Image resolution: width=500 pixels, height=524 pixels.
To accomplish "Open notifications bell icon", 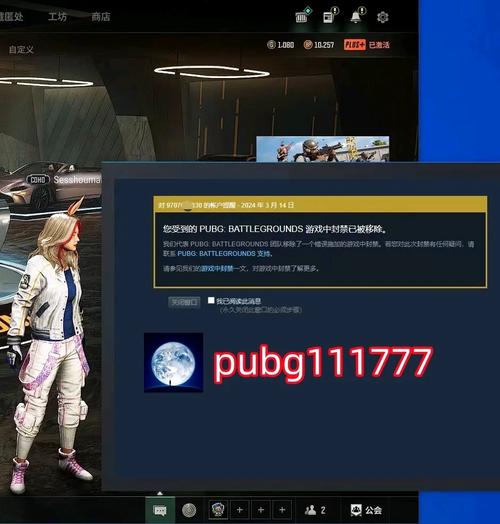I will click(x=356, y=17).
